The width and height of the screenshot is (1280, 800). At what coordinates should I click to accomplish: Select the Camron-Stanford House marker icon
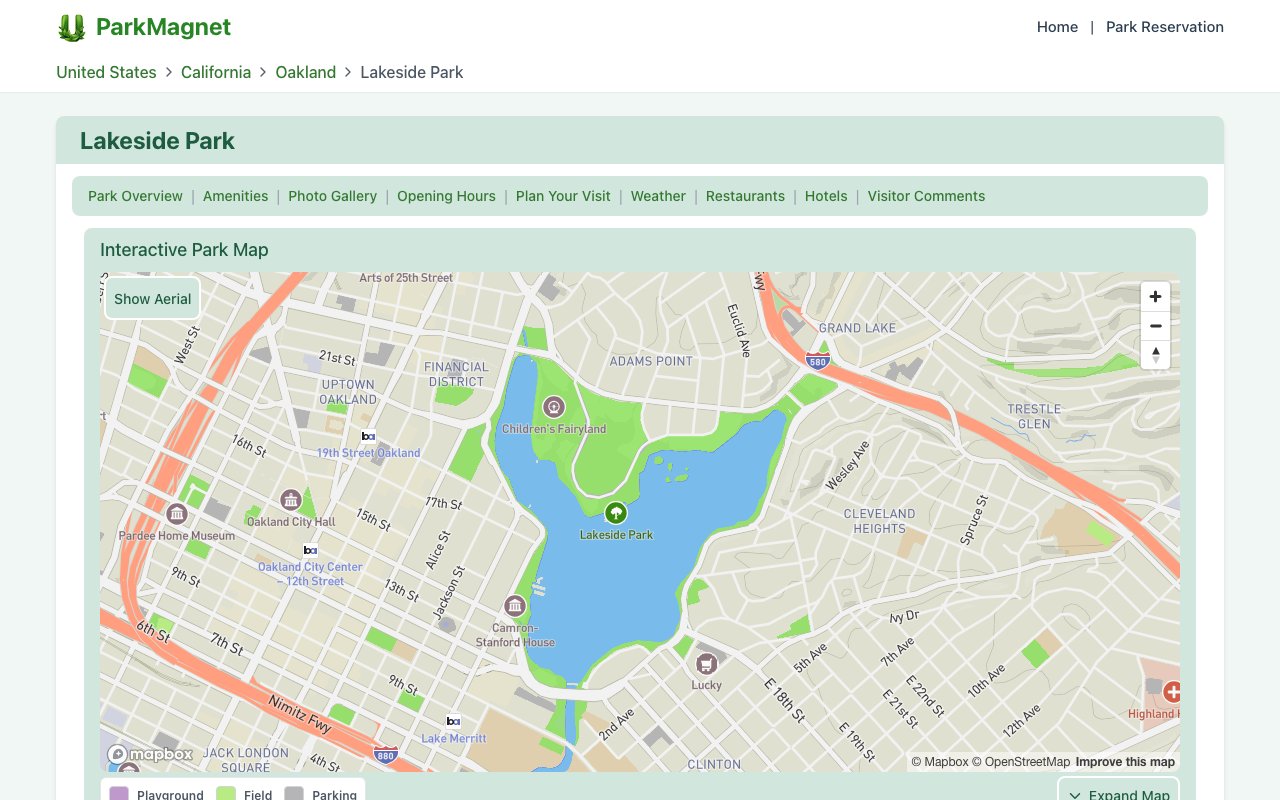[x=515, y=606]
